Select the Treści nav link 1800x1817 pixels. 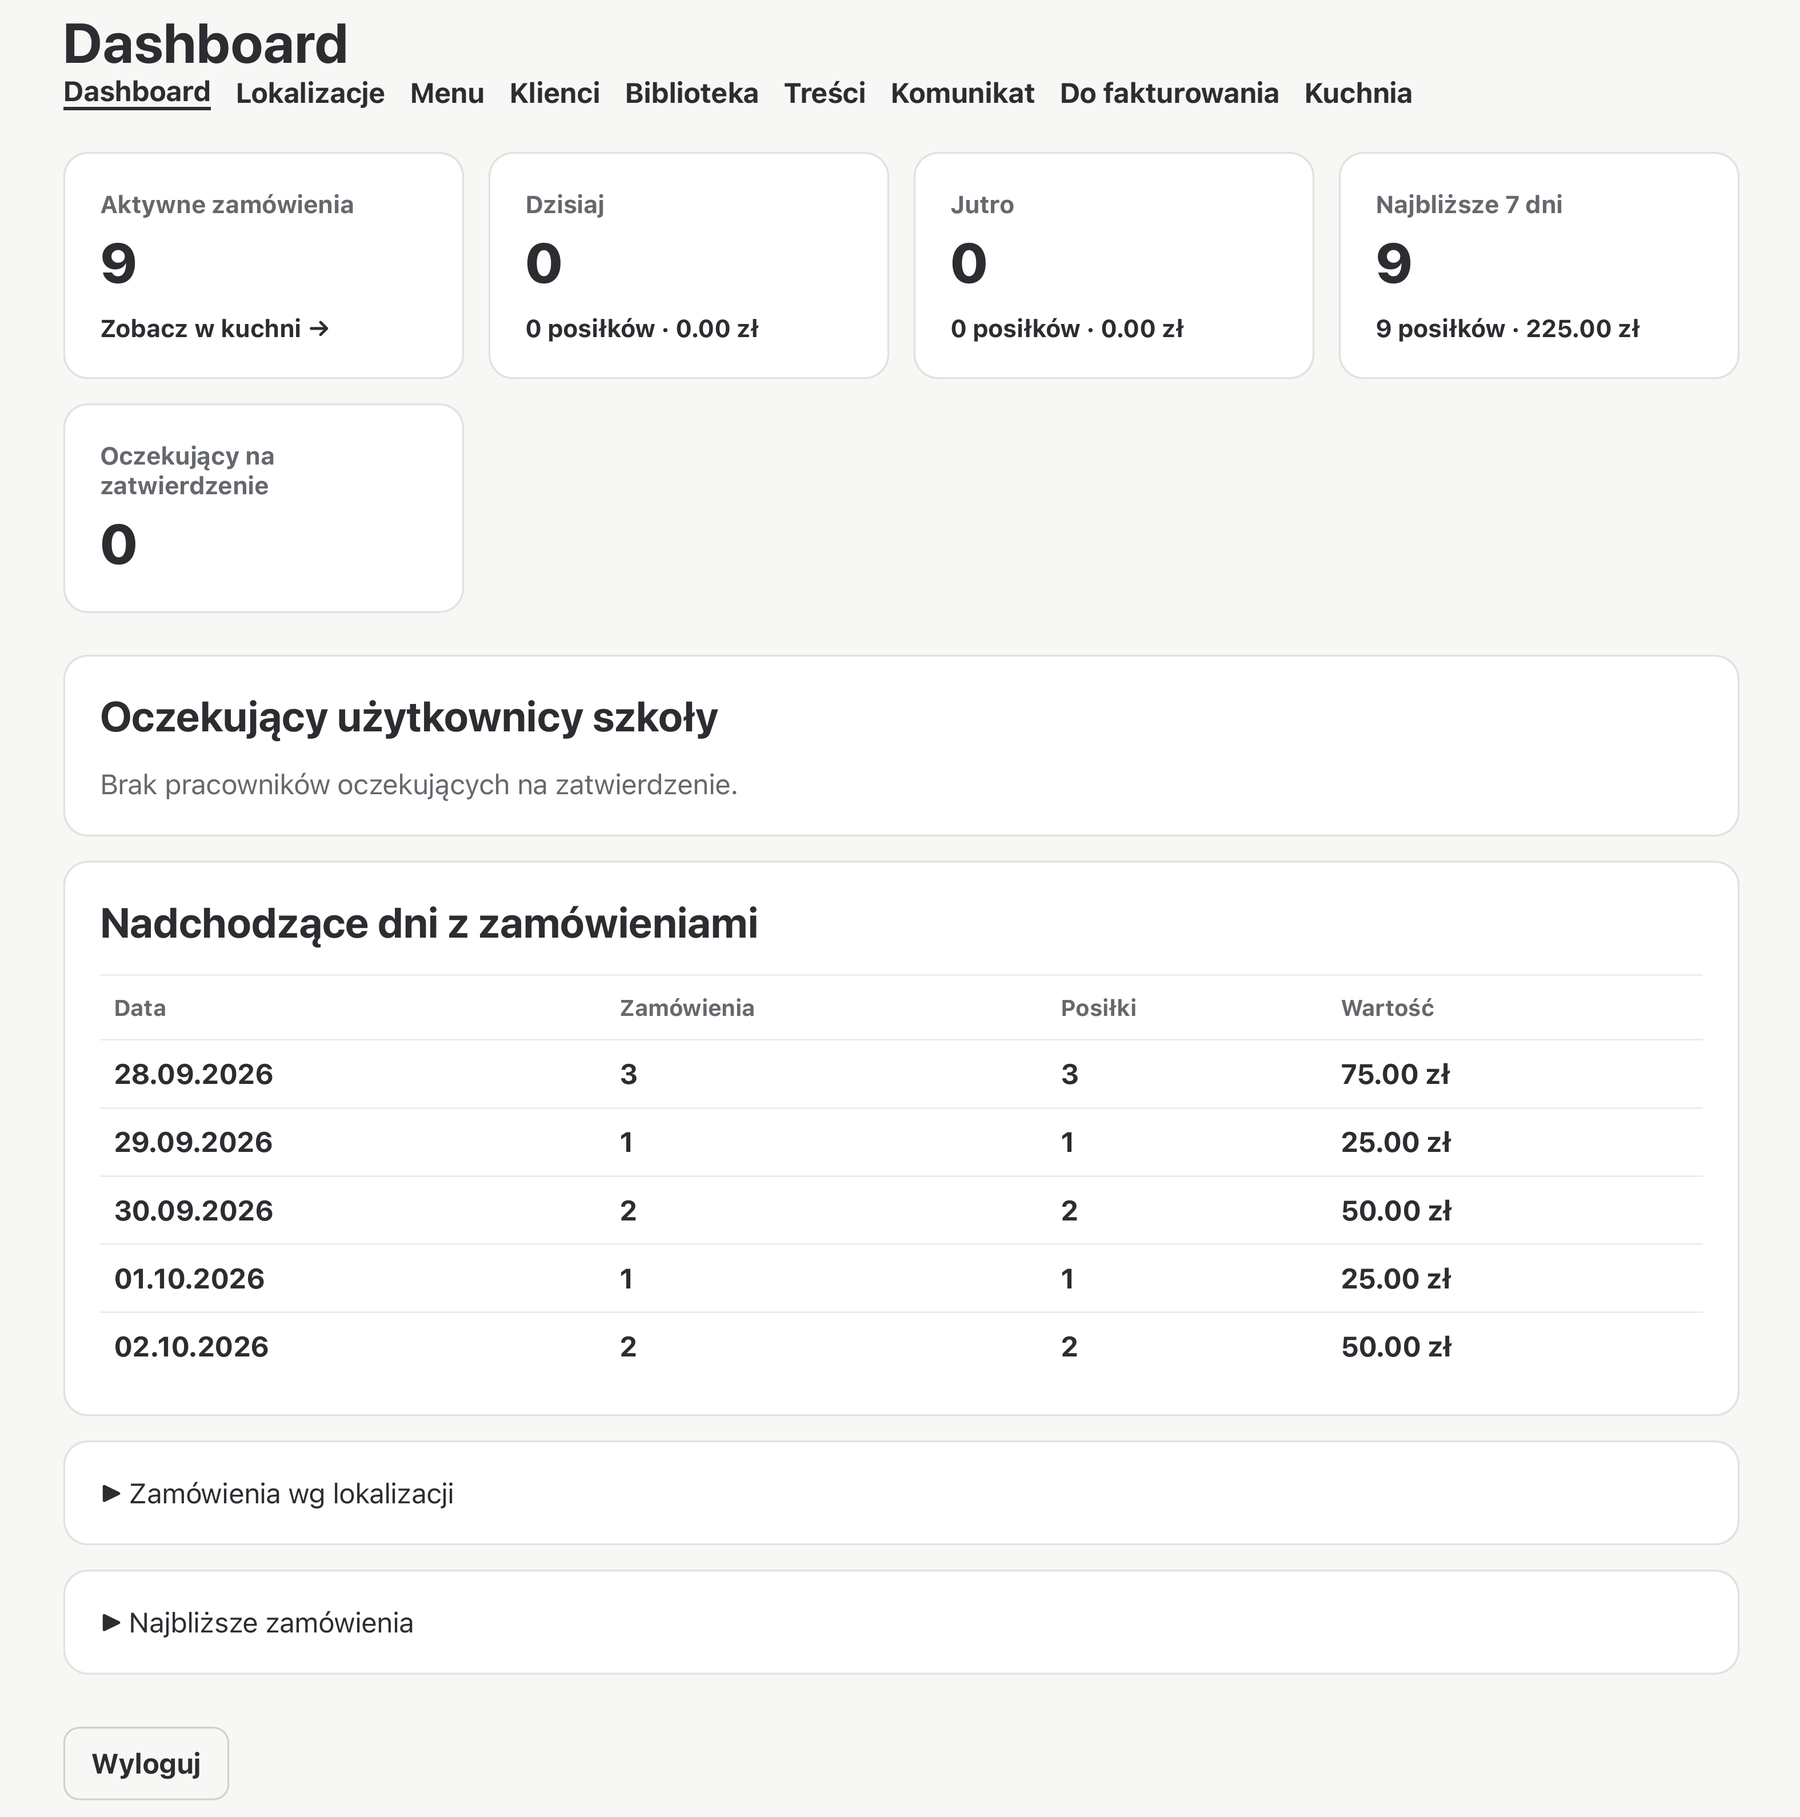pyautogui.click(x=825, y=93)
